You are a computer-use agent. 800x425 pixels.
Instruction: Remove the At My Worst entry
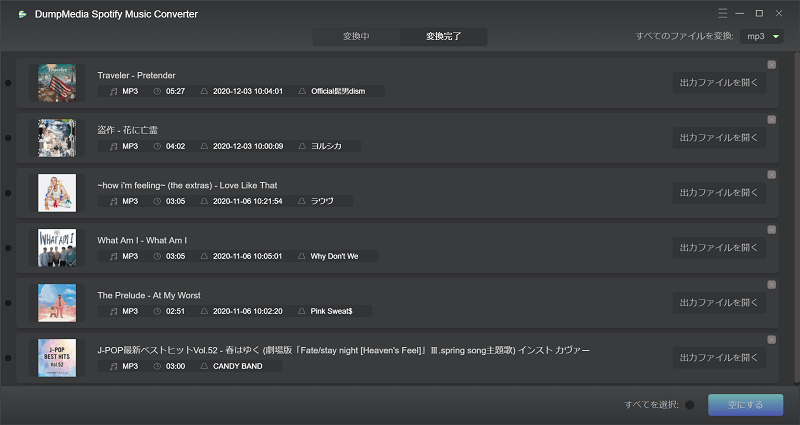[x=771, y=285]
